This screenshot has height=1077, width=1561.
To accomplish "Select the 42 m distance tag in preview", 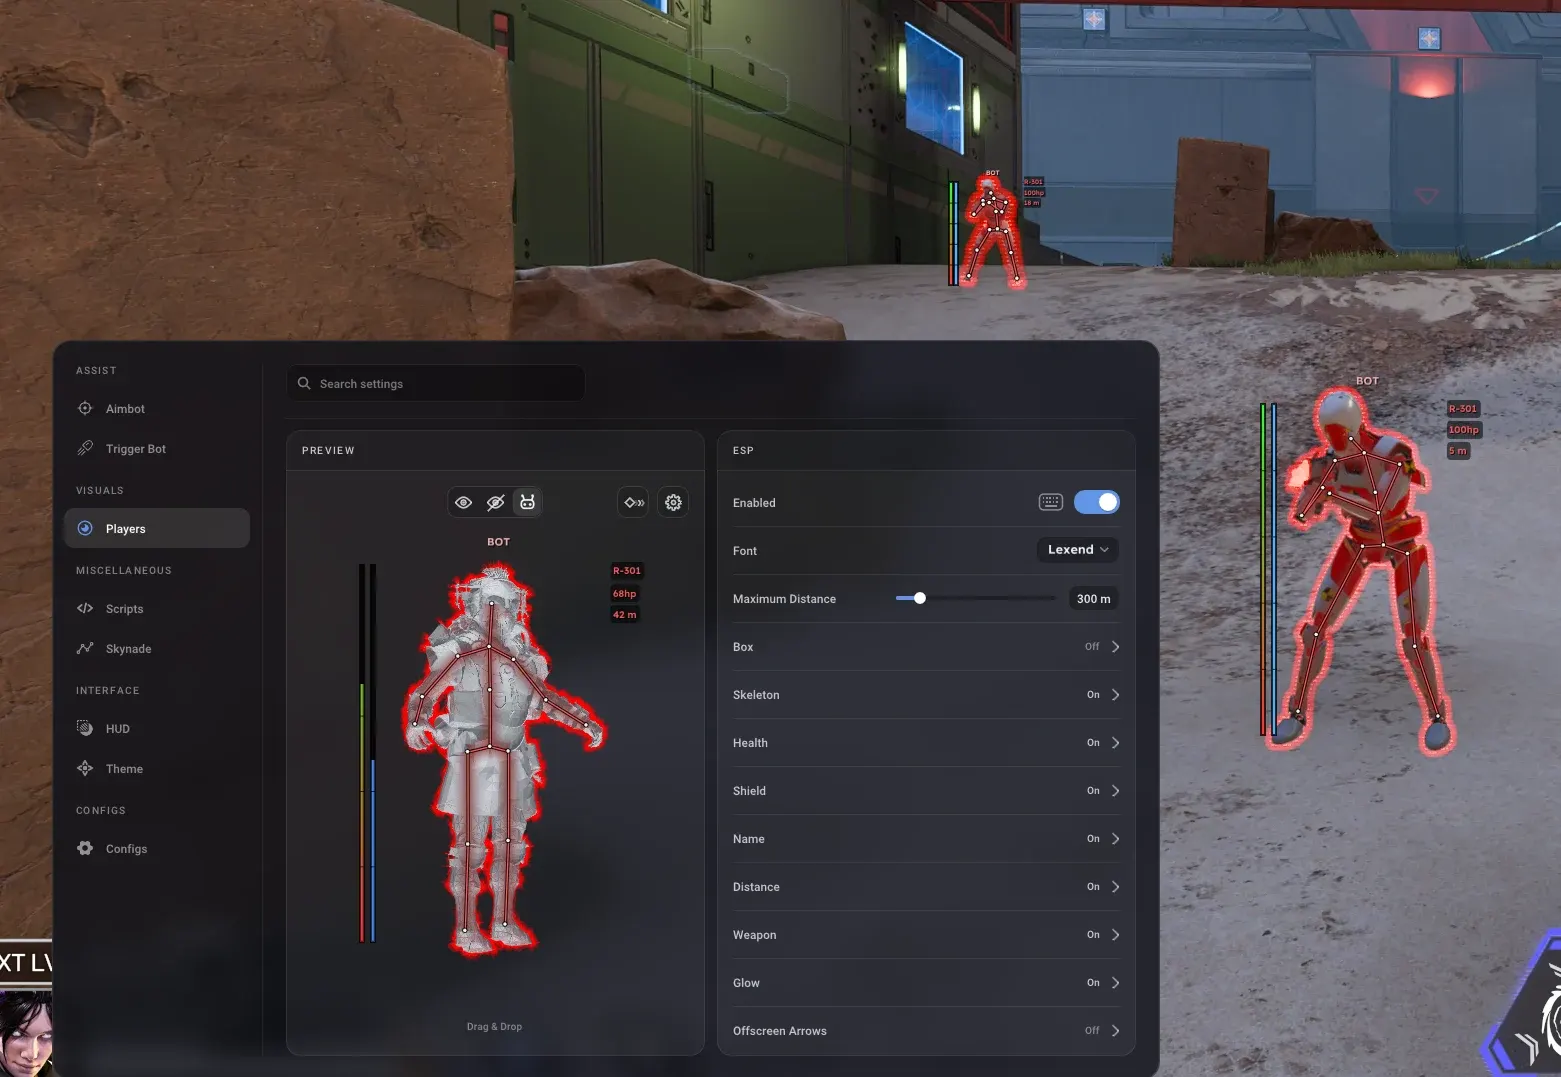I will [x=624, y=615].
